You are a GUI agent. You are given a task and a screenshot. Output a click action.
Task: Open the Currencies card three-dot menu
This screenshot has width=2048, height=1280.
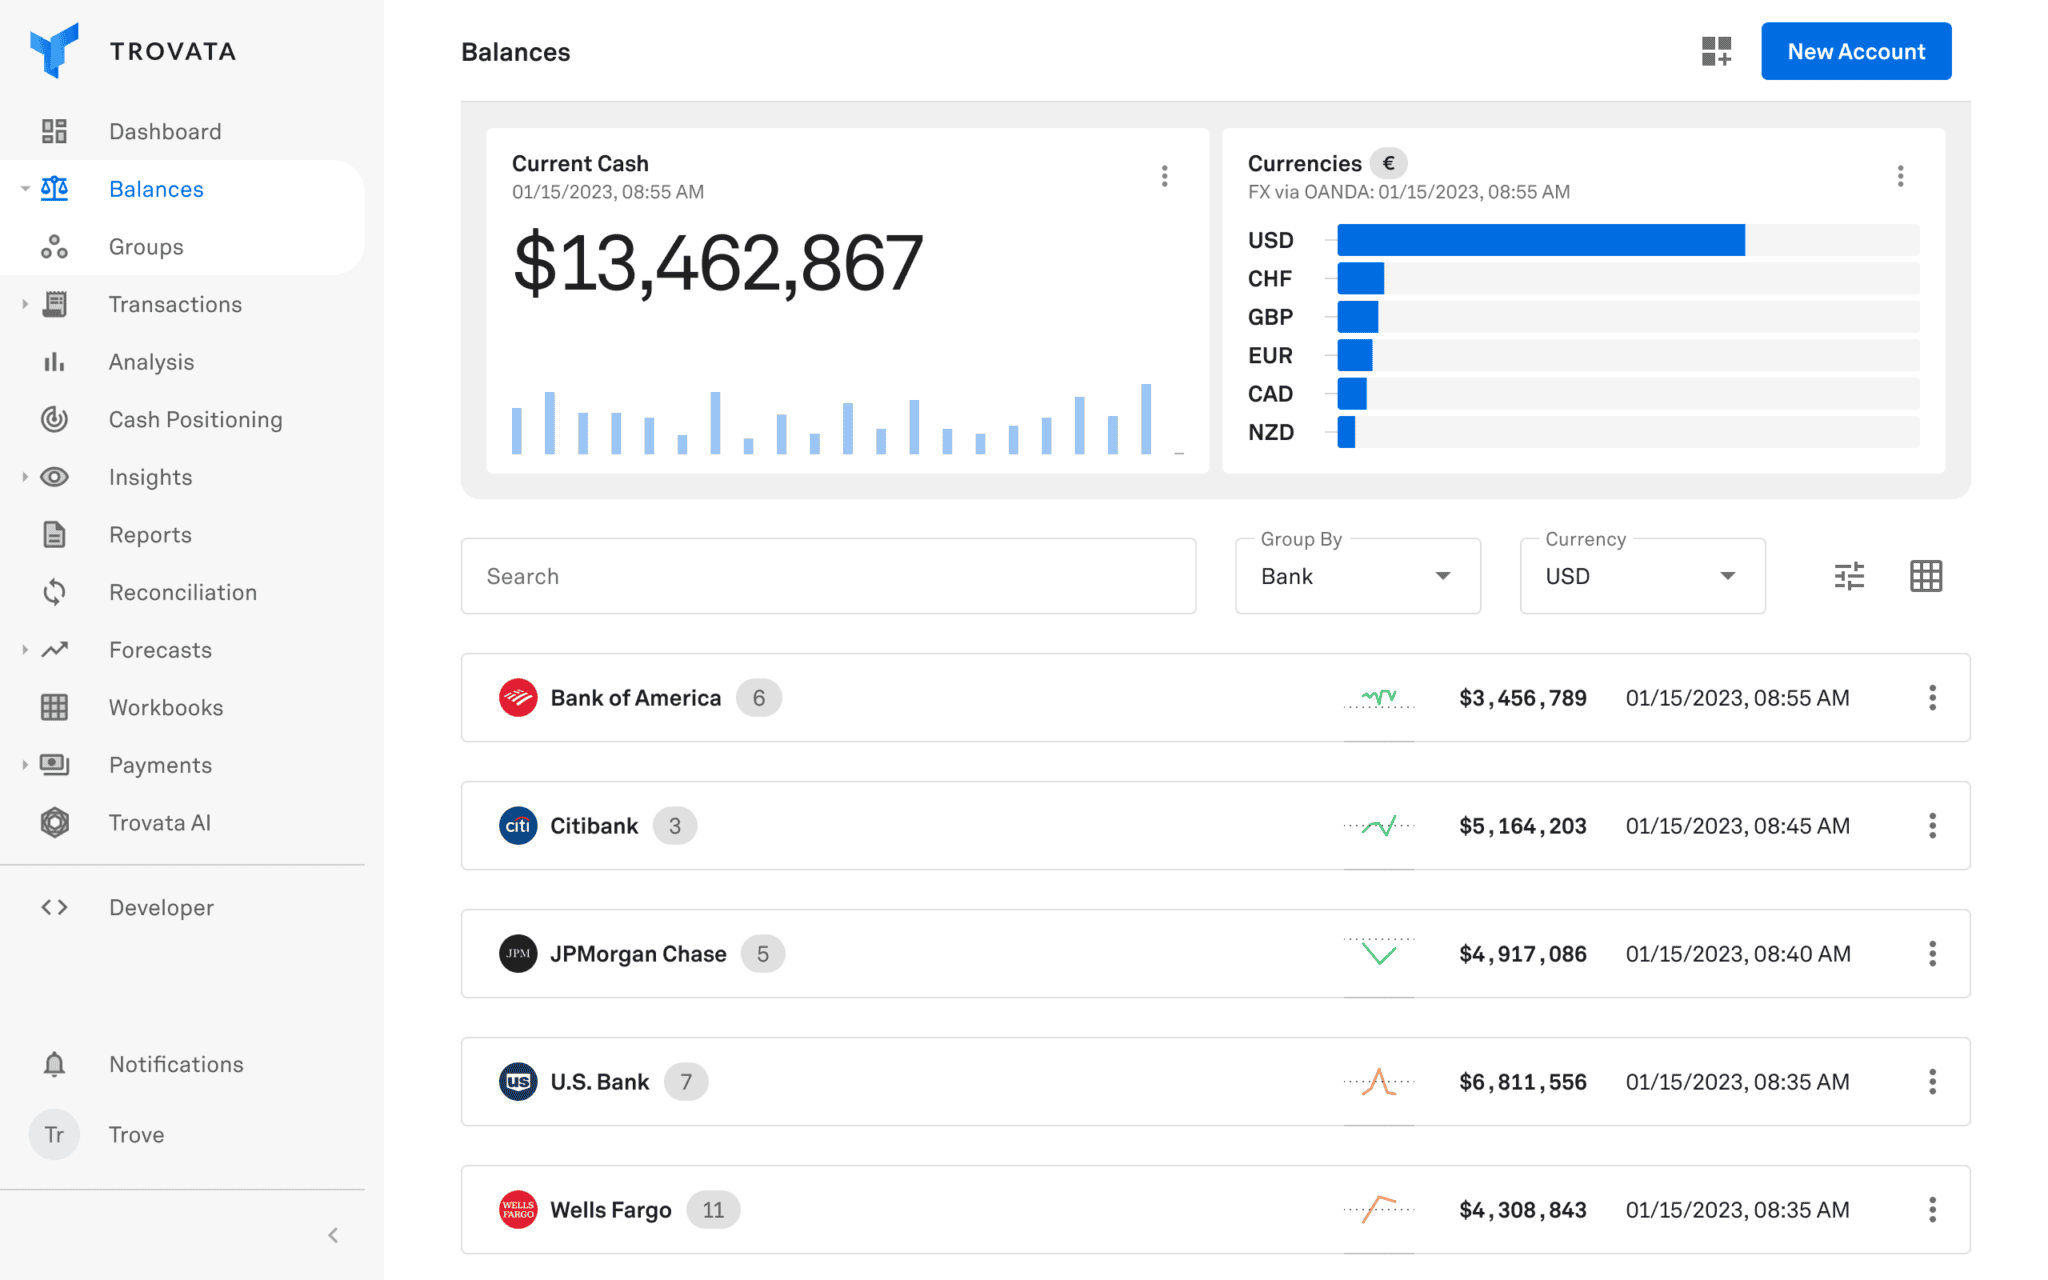[x=1900, y=177]
